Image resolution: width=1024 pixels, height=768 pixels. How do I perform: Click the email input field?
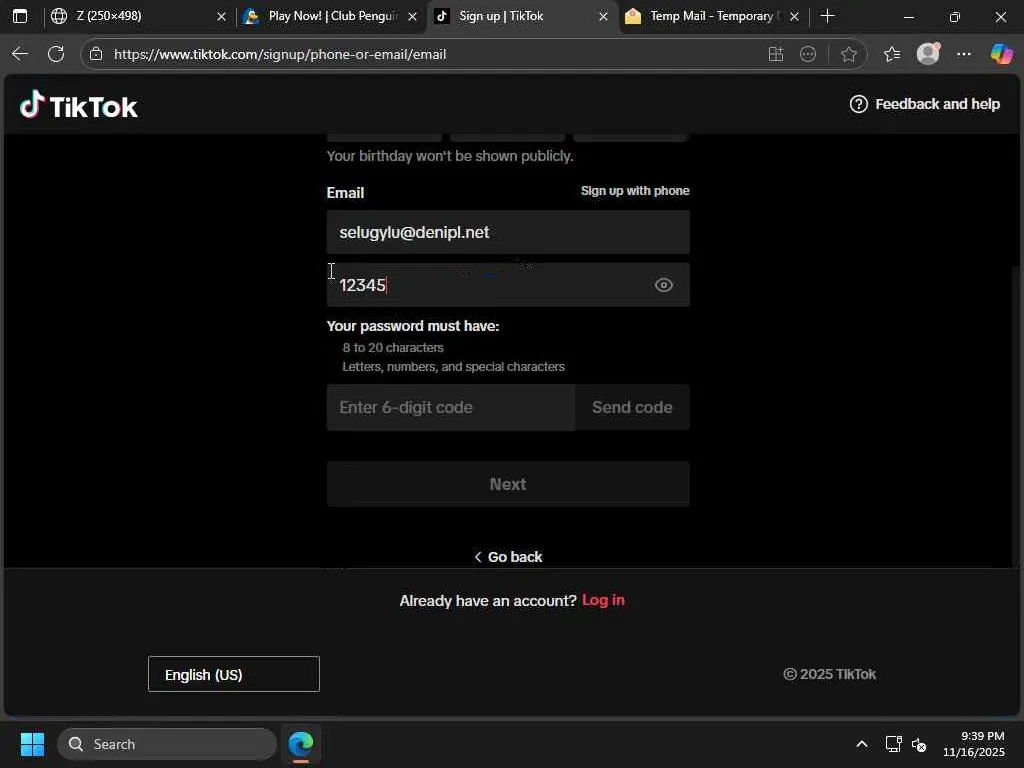tap(507, 232)
